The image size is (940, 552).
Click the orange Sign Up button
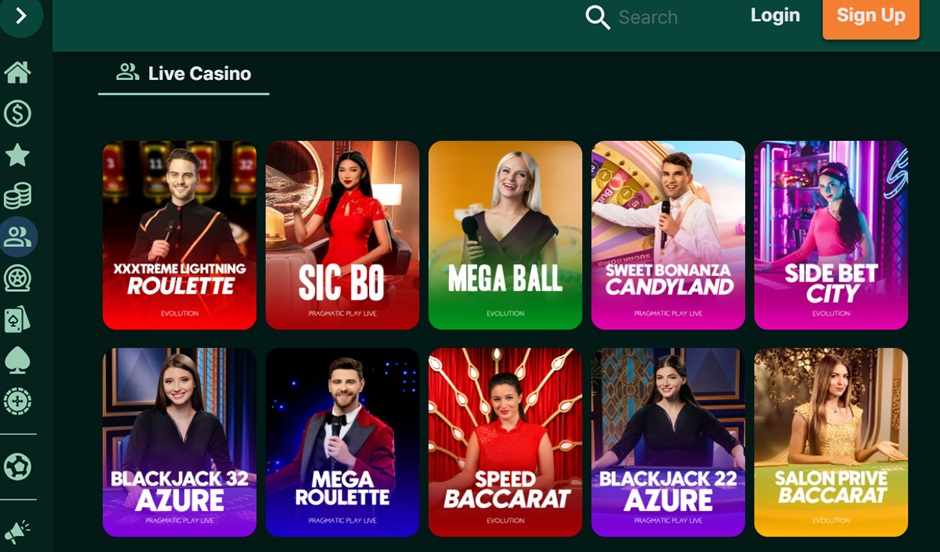(x=870, y=17)
